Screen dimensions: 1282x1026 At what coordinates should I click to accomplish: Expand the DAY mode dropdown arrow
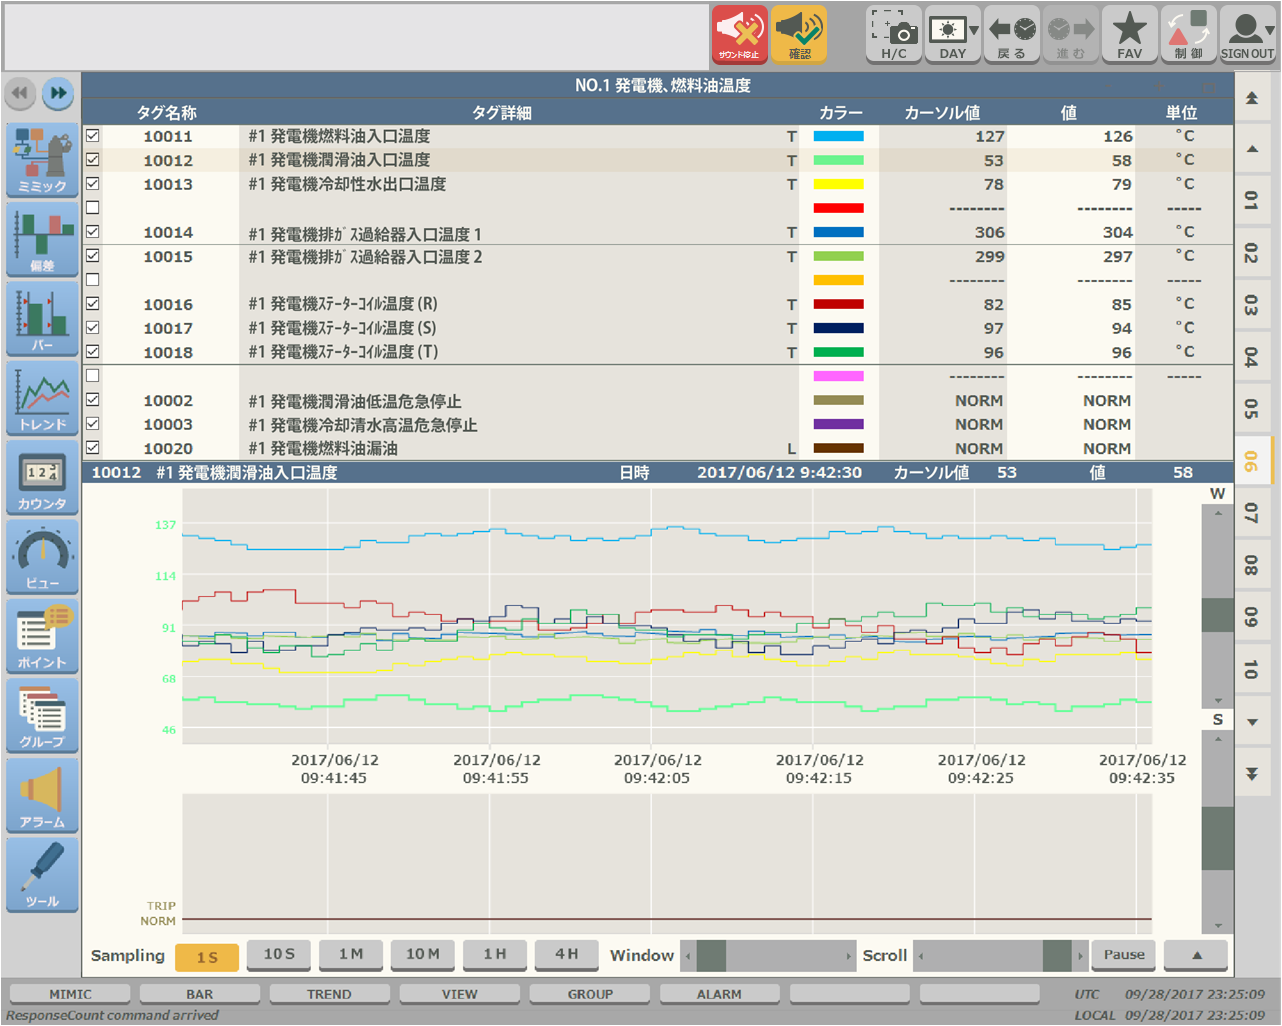[974, 30]
